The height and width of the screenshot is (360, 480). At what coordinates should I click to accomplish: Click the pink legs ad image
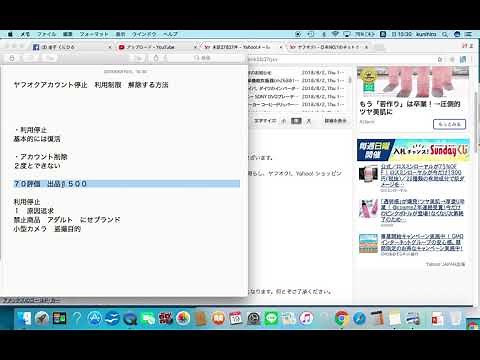point(413,81)
